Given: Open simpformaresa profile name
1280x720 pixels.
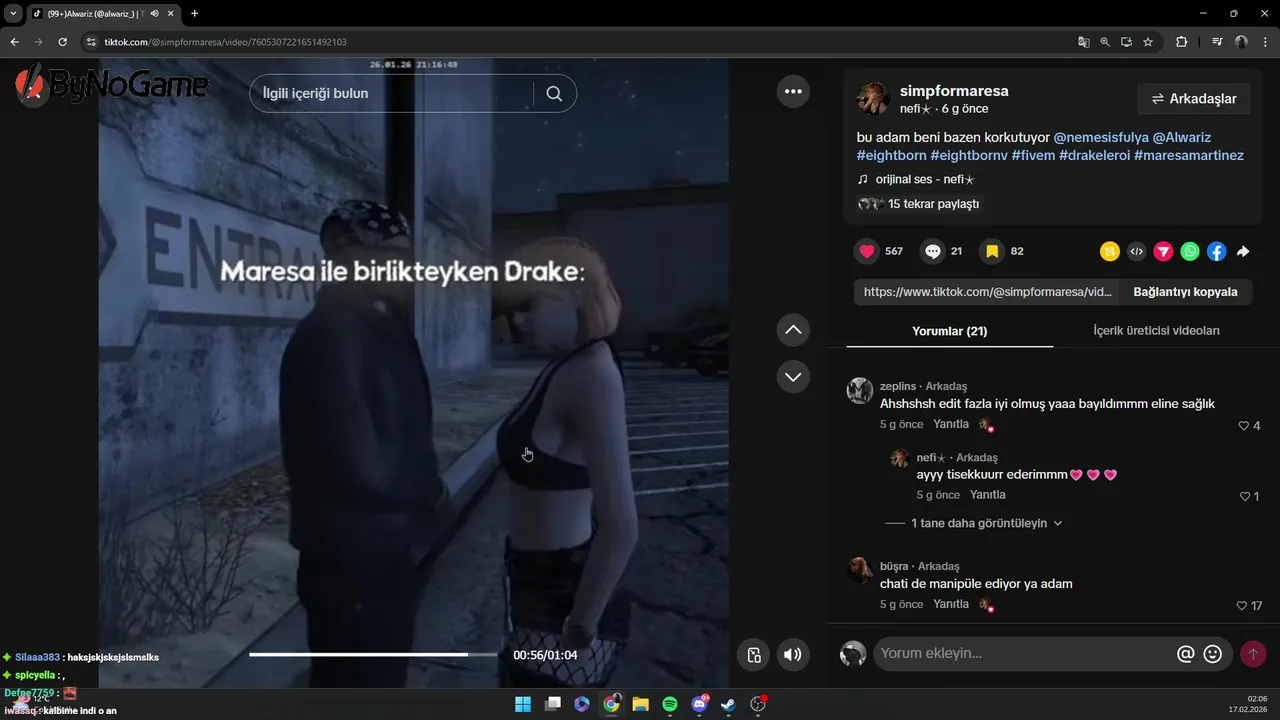Looking at the screenshot, I should (x=954, y=91).
